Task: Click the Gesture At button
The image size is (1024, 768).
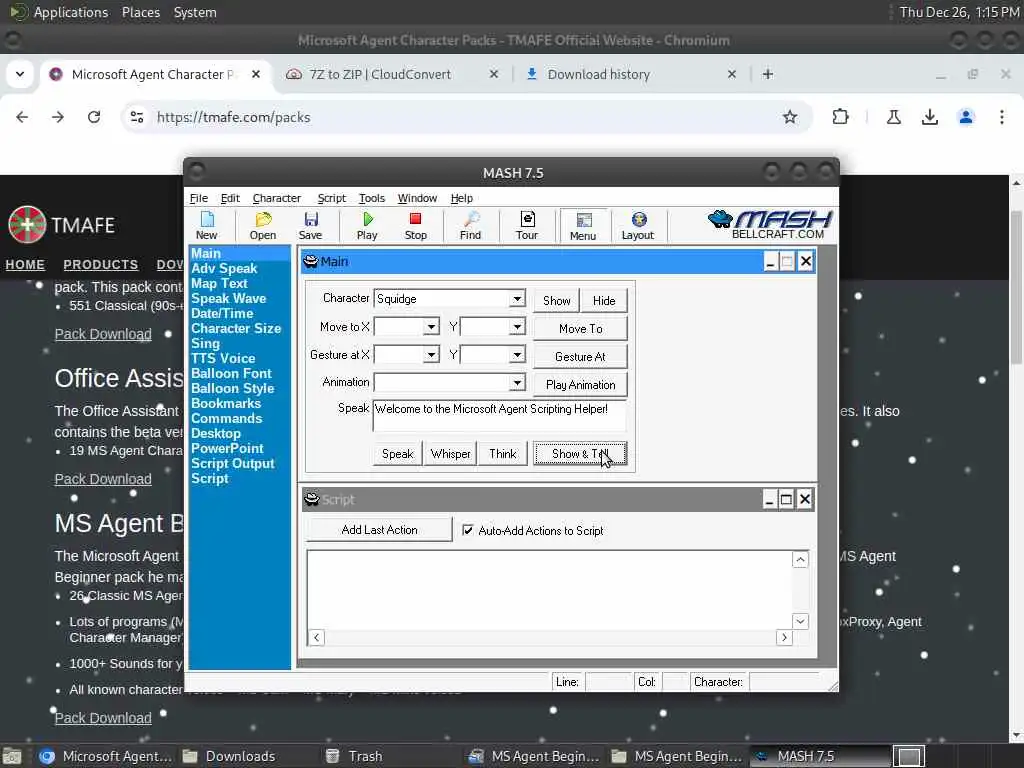Action: [x=581, y=357]
